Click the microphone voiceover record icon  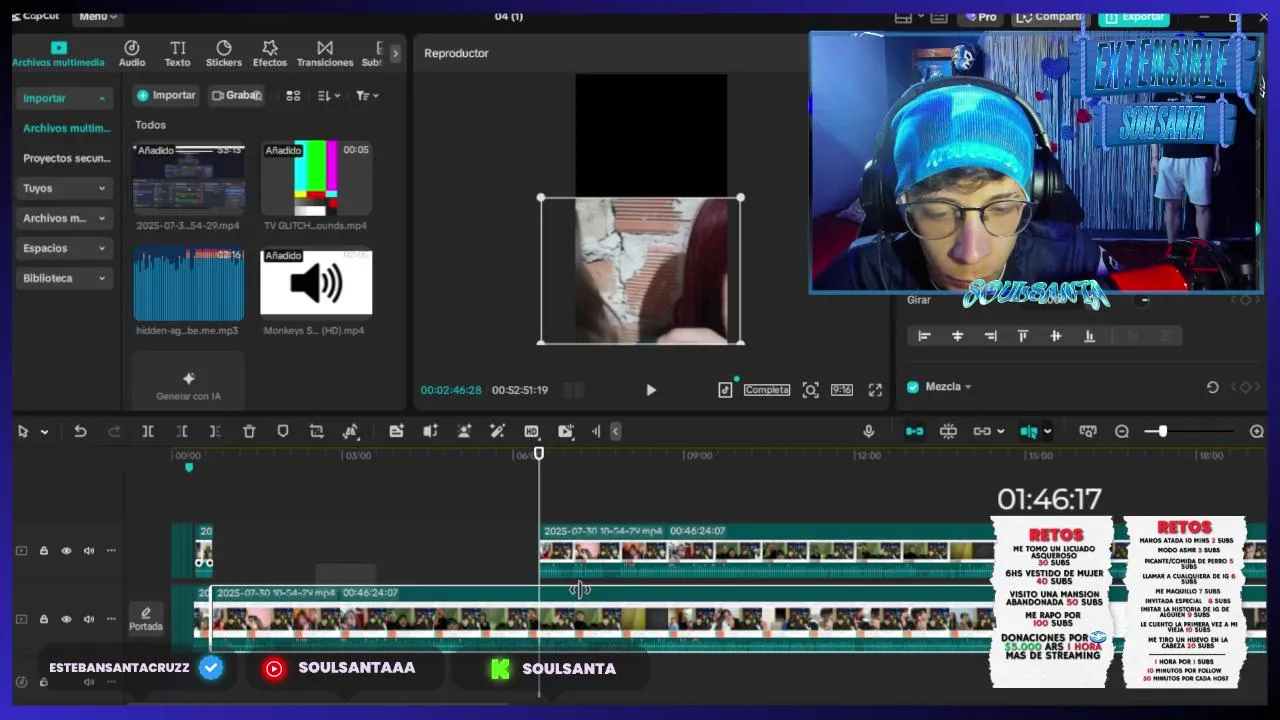868,431
